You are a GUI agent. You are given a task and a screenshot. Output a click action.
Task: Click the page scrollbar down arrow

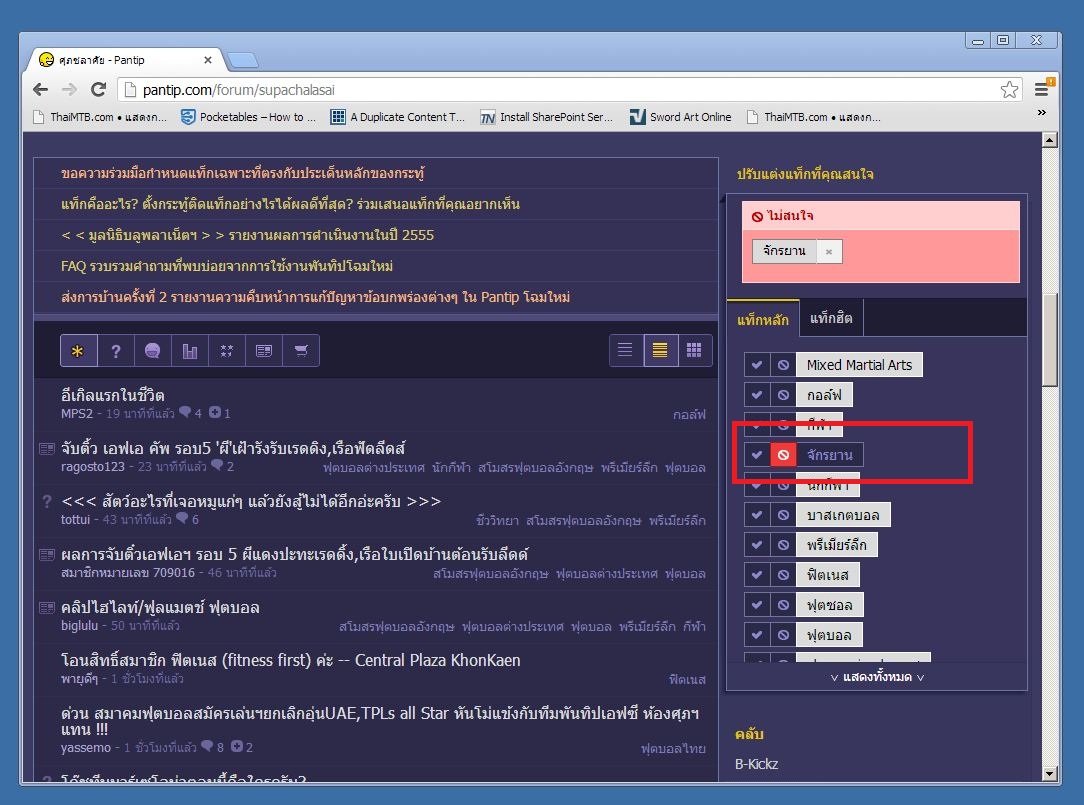tap(1049, 774)
